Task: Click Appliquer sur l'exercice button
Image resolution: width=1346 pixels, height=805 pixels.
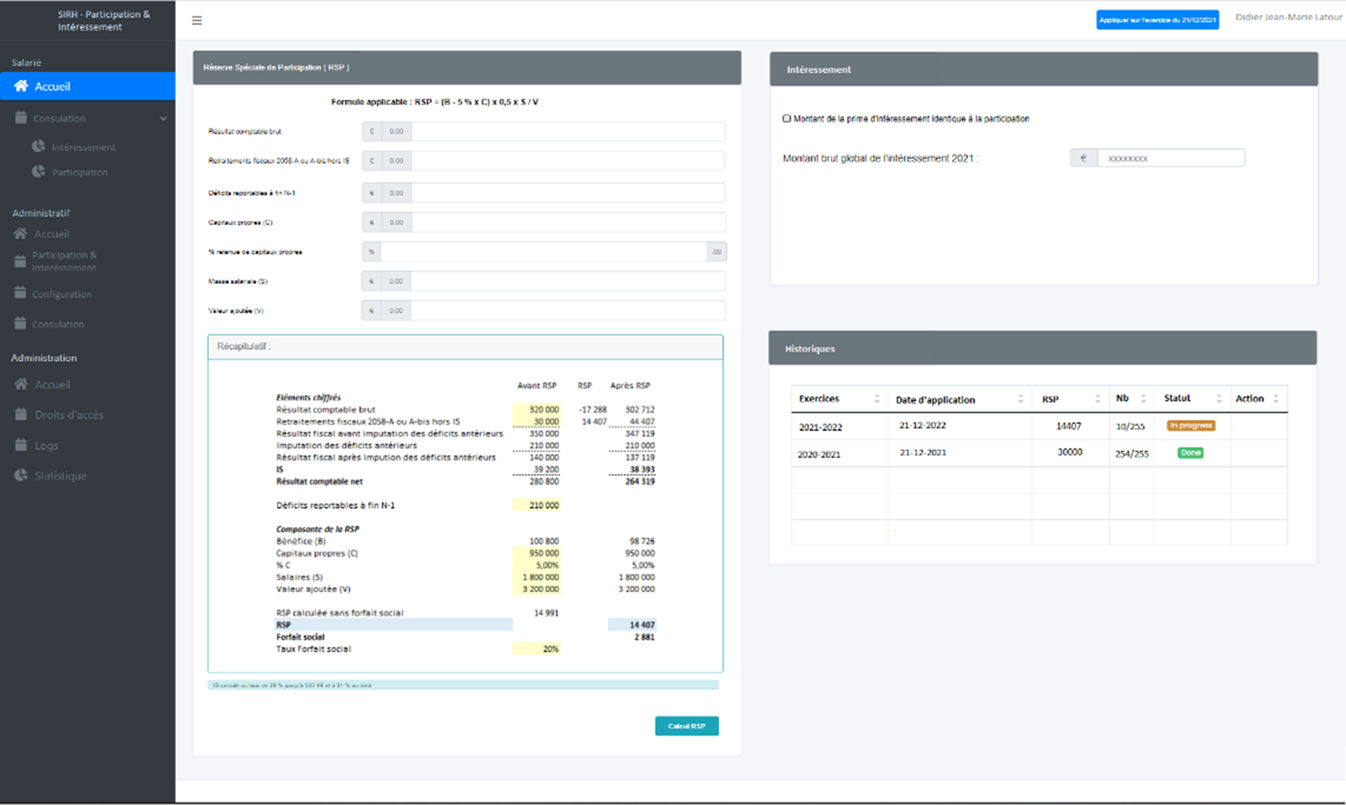Action: coord(1157,20)
